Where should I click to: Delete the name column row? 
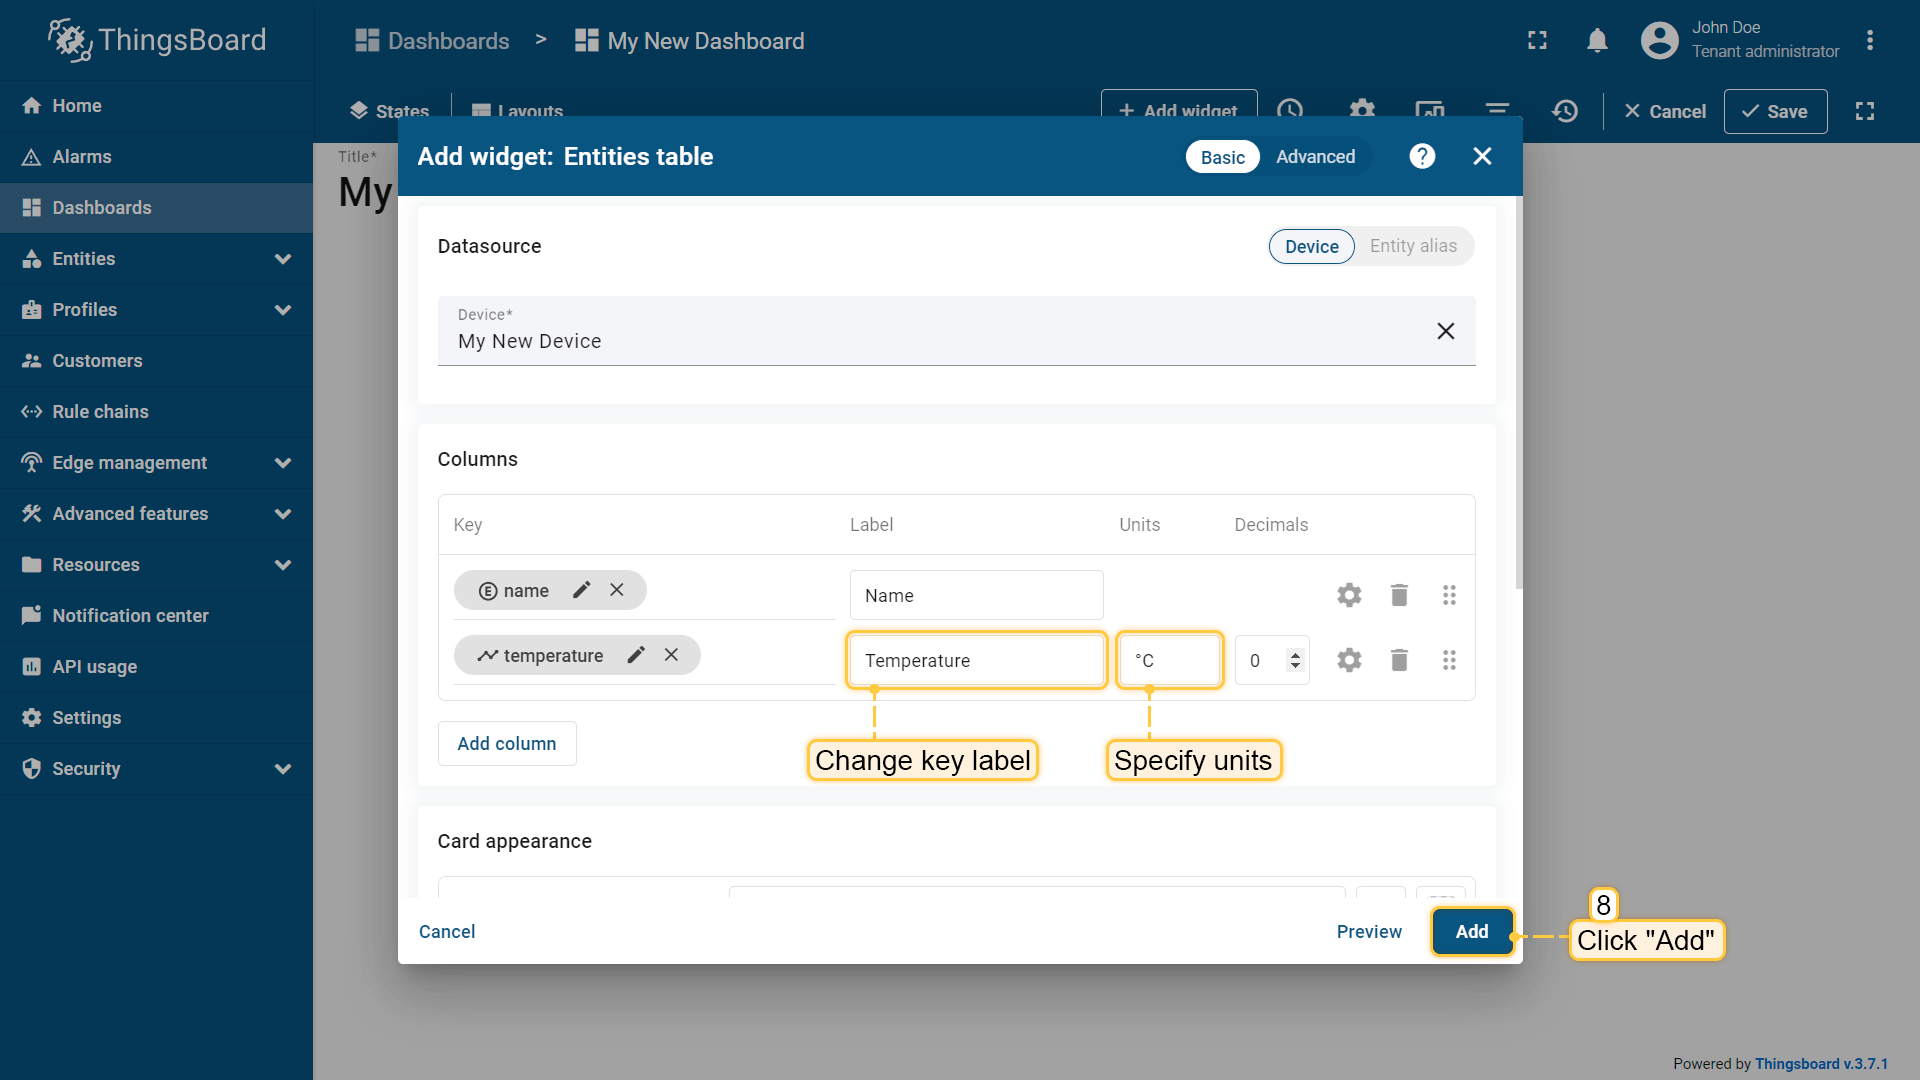1399,595
